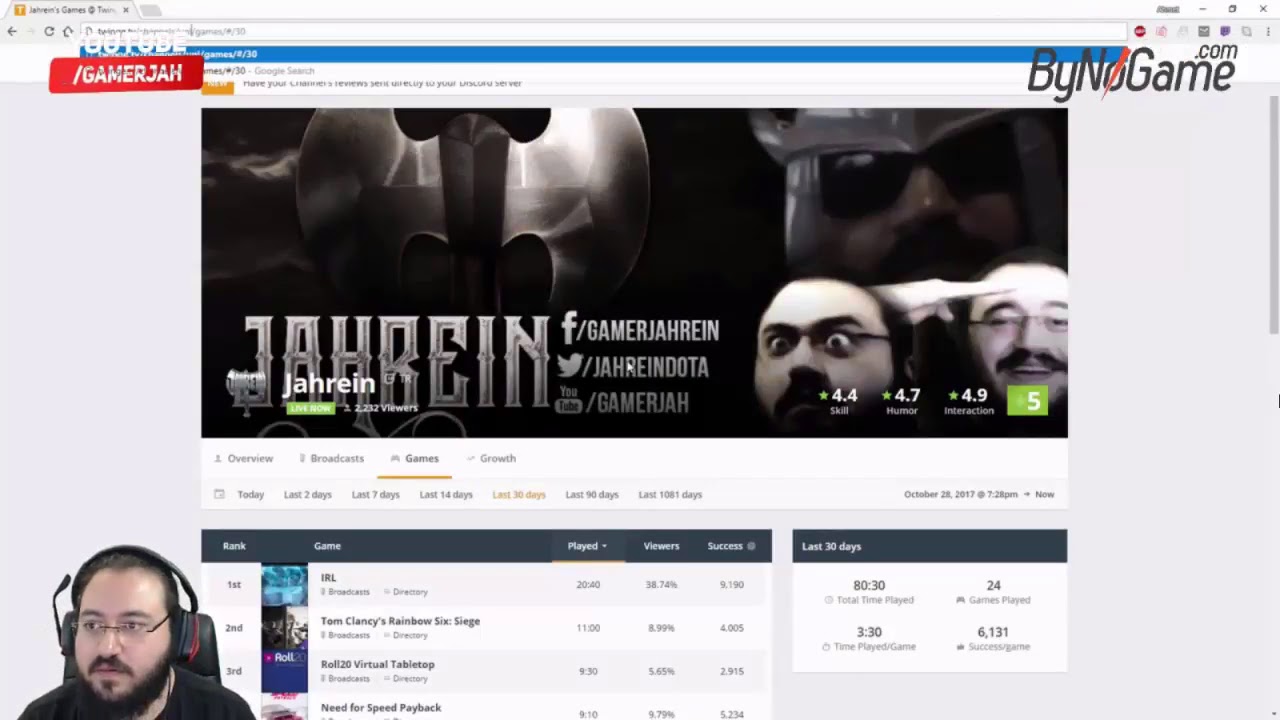Click the calendar icon before Today
The width and height of the screenshot is (1280, 720).
[x=219, y=494]
